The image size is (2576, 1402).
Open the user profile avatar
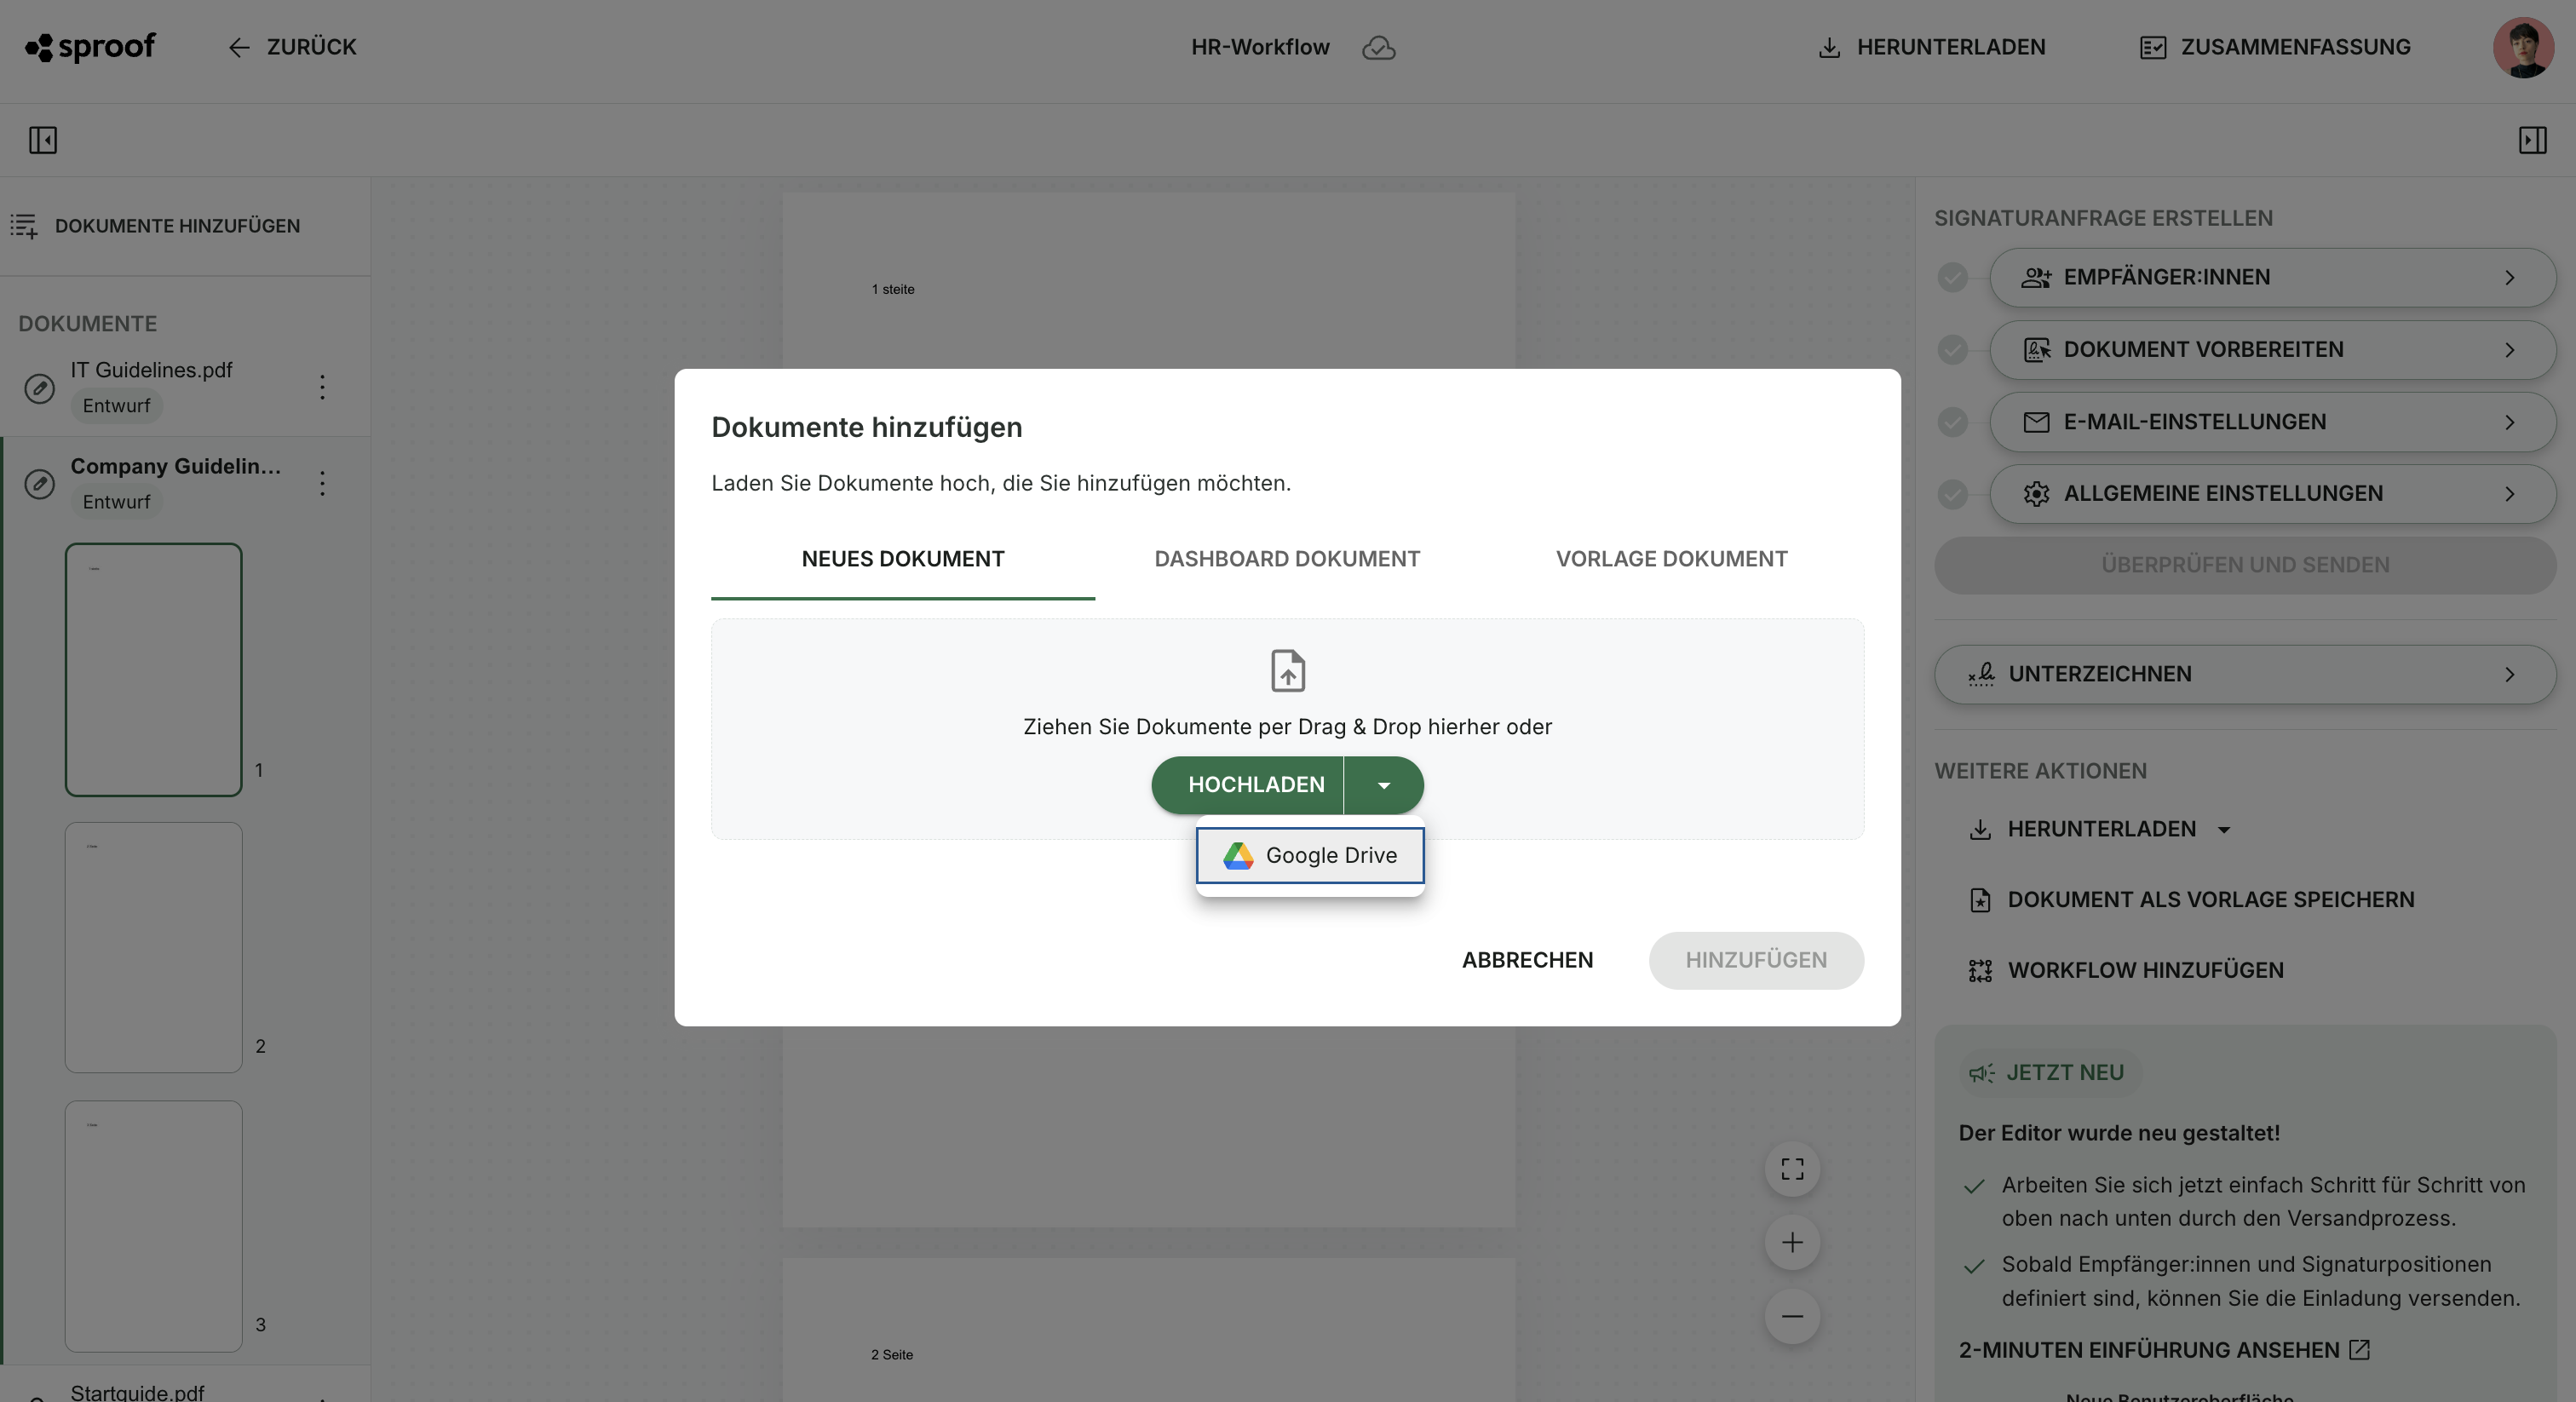[x=2523, y=47]
